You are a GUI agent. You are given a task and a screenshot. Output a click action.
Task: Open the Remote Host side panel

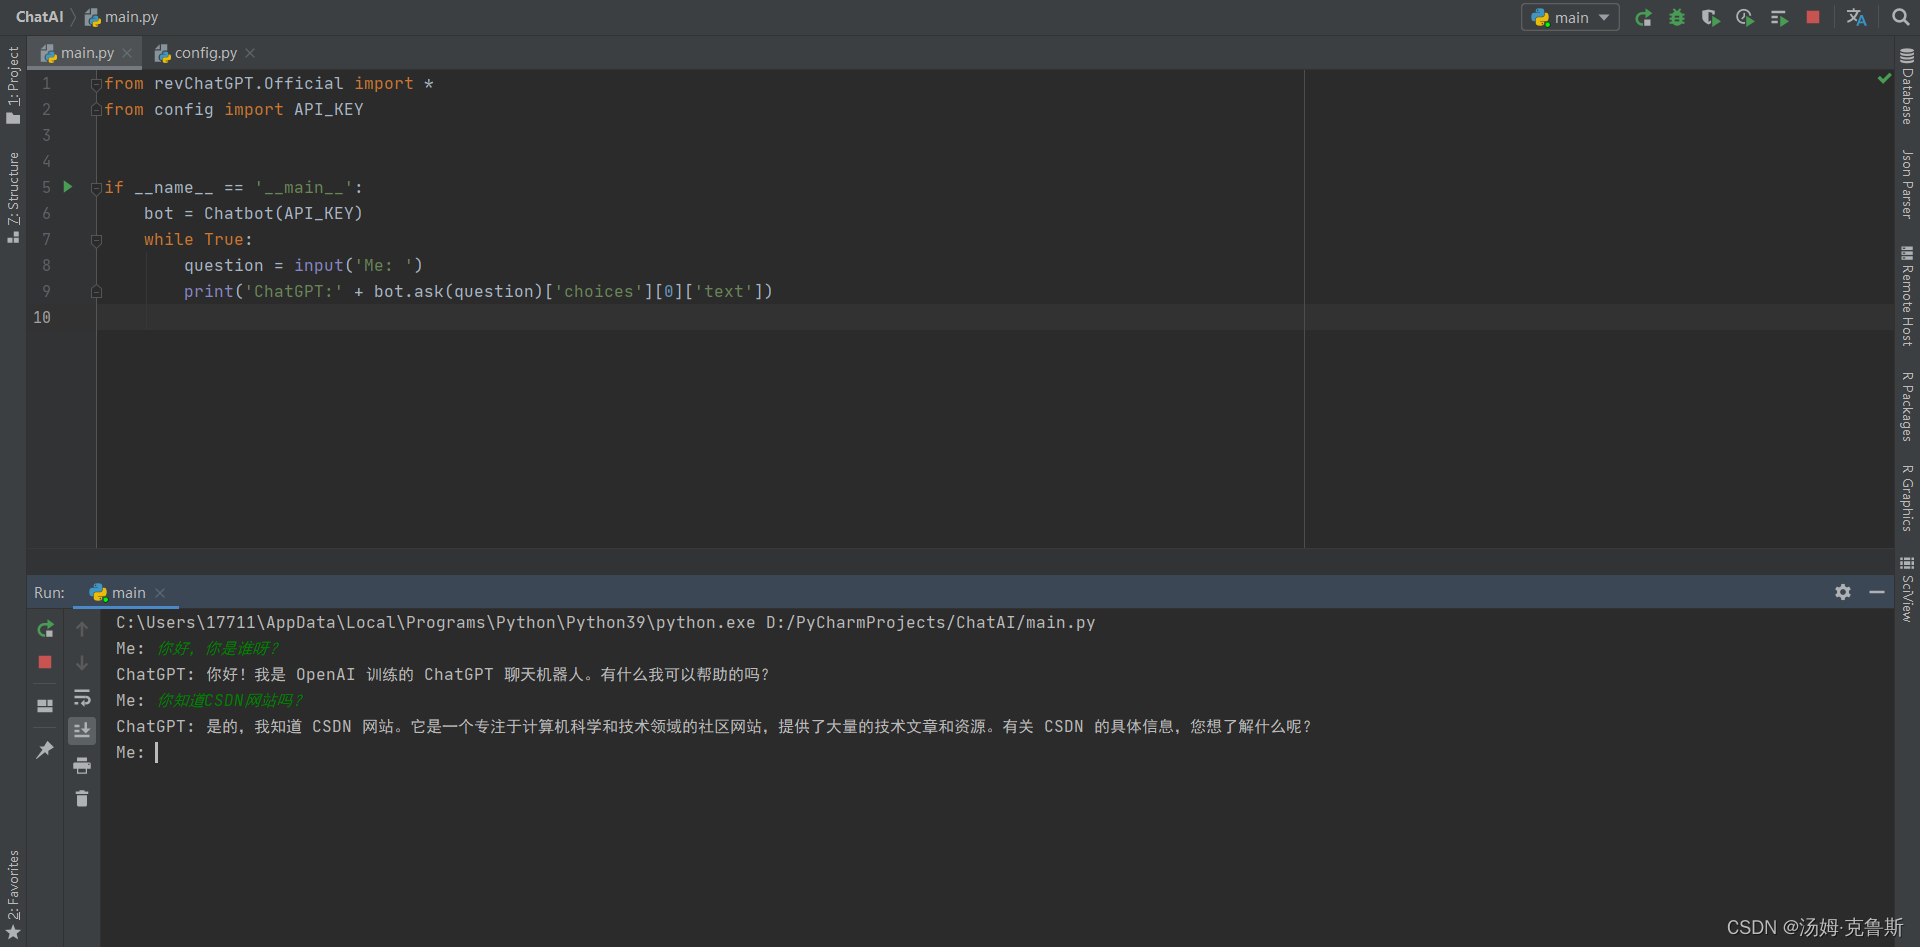pos(1907,296)
